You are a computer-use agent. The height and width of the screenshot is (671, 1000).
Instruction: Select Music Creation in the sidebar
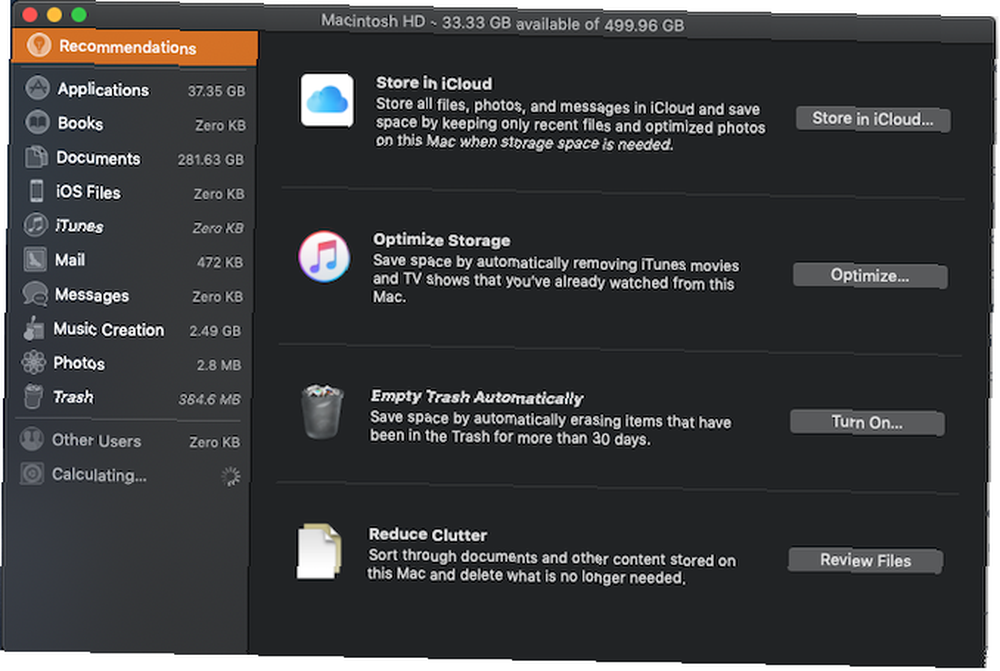click(129, 329)
